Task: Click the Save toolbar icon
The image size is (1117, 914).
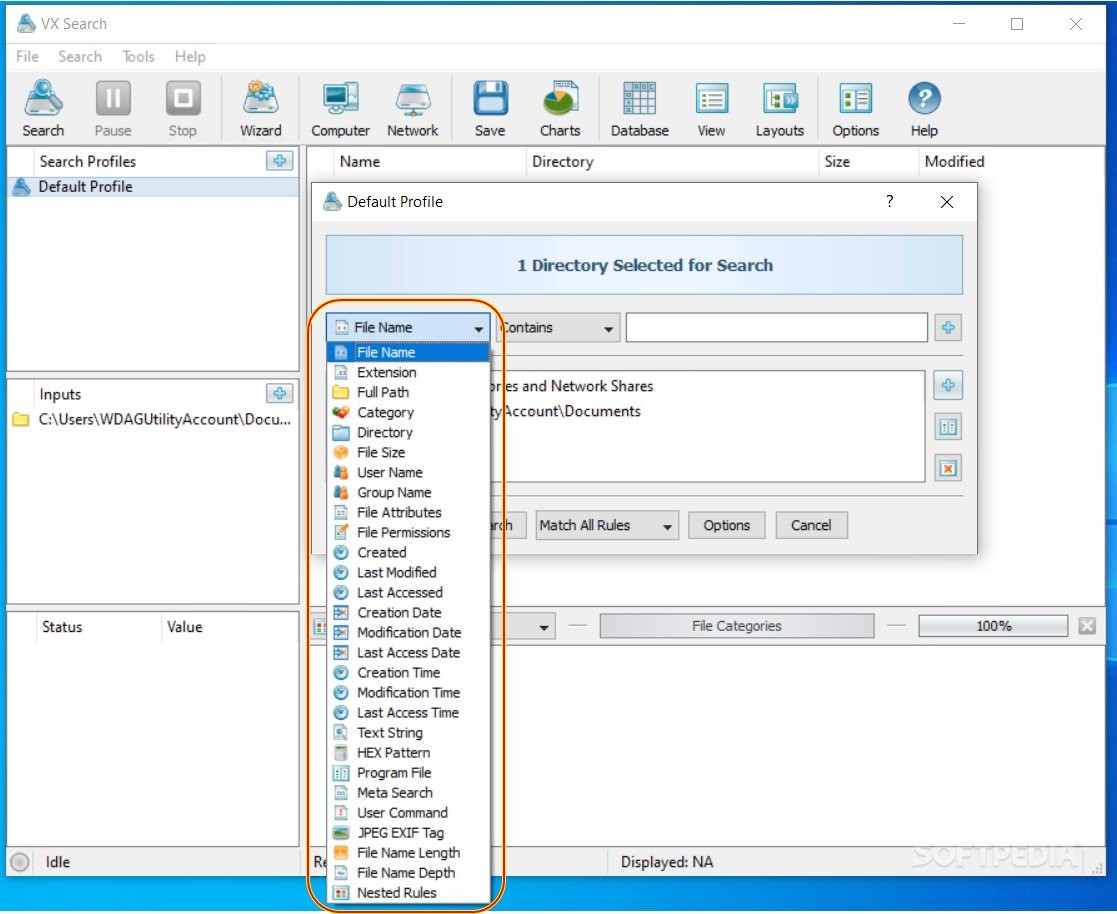Action: [x=490, y=108]
